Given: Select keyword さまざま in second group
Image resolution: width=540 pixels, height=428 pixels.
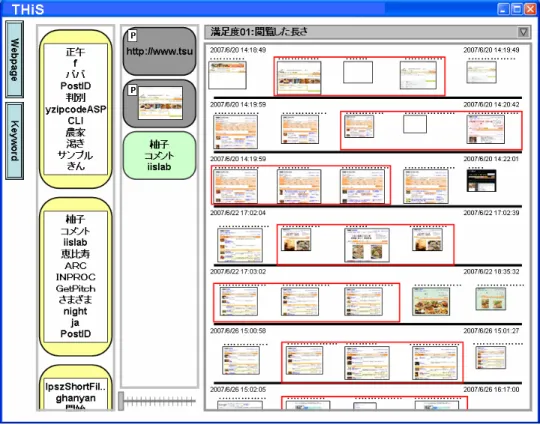Looking at the screenshot, I should pos(75,300).
